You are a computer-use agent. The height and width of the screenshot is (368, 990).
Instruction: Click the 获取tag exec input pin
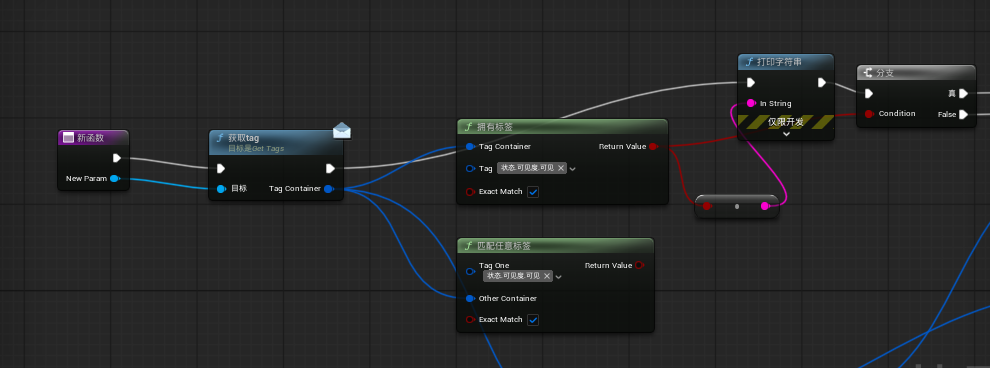(220, 169)
